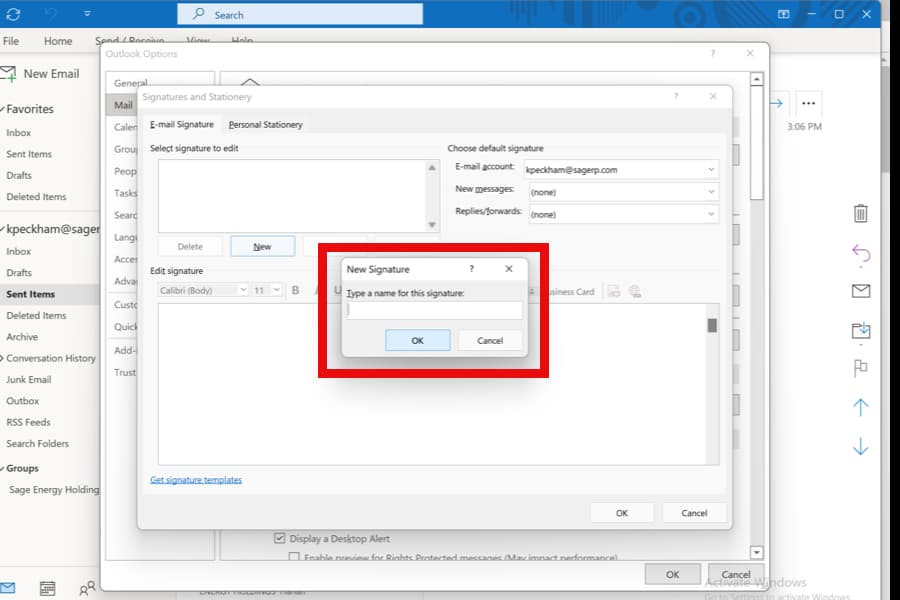Click the signature name input field
This screenshot has height=600, width=900.
(x=434, y=309)
